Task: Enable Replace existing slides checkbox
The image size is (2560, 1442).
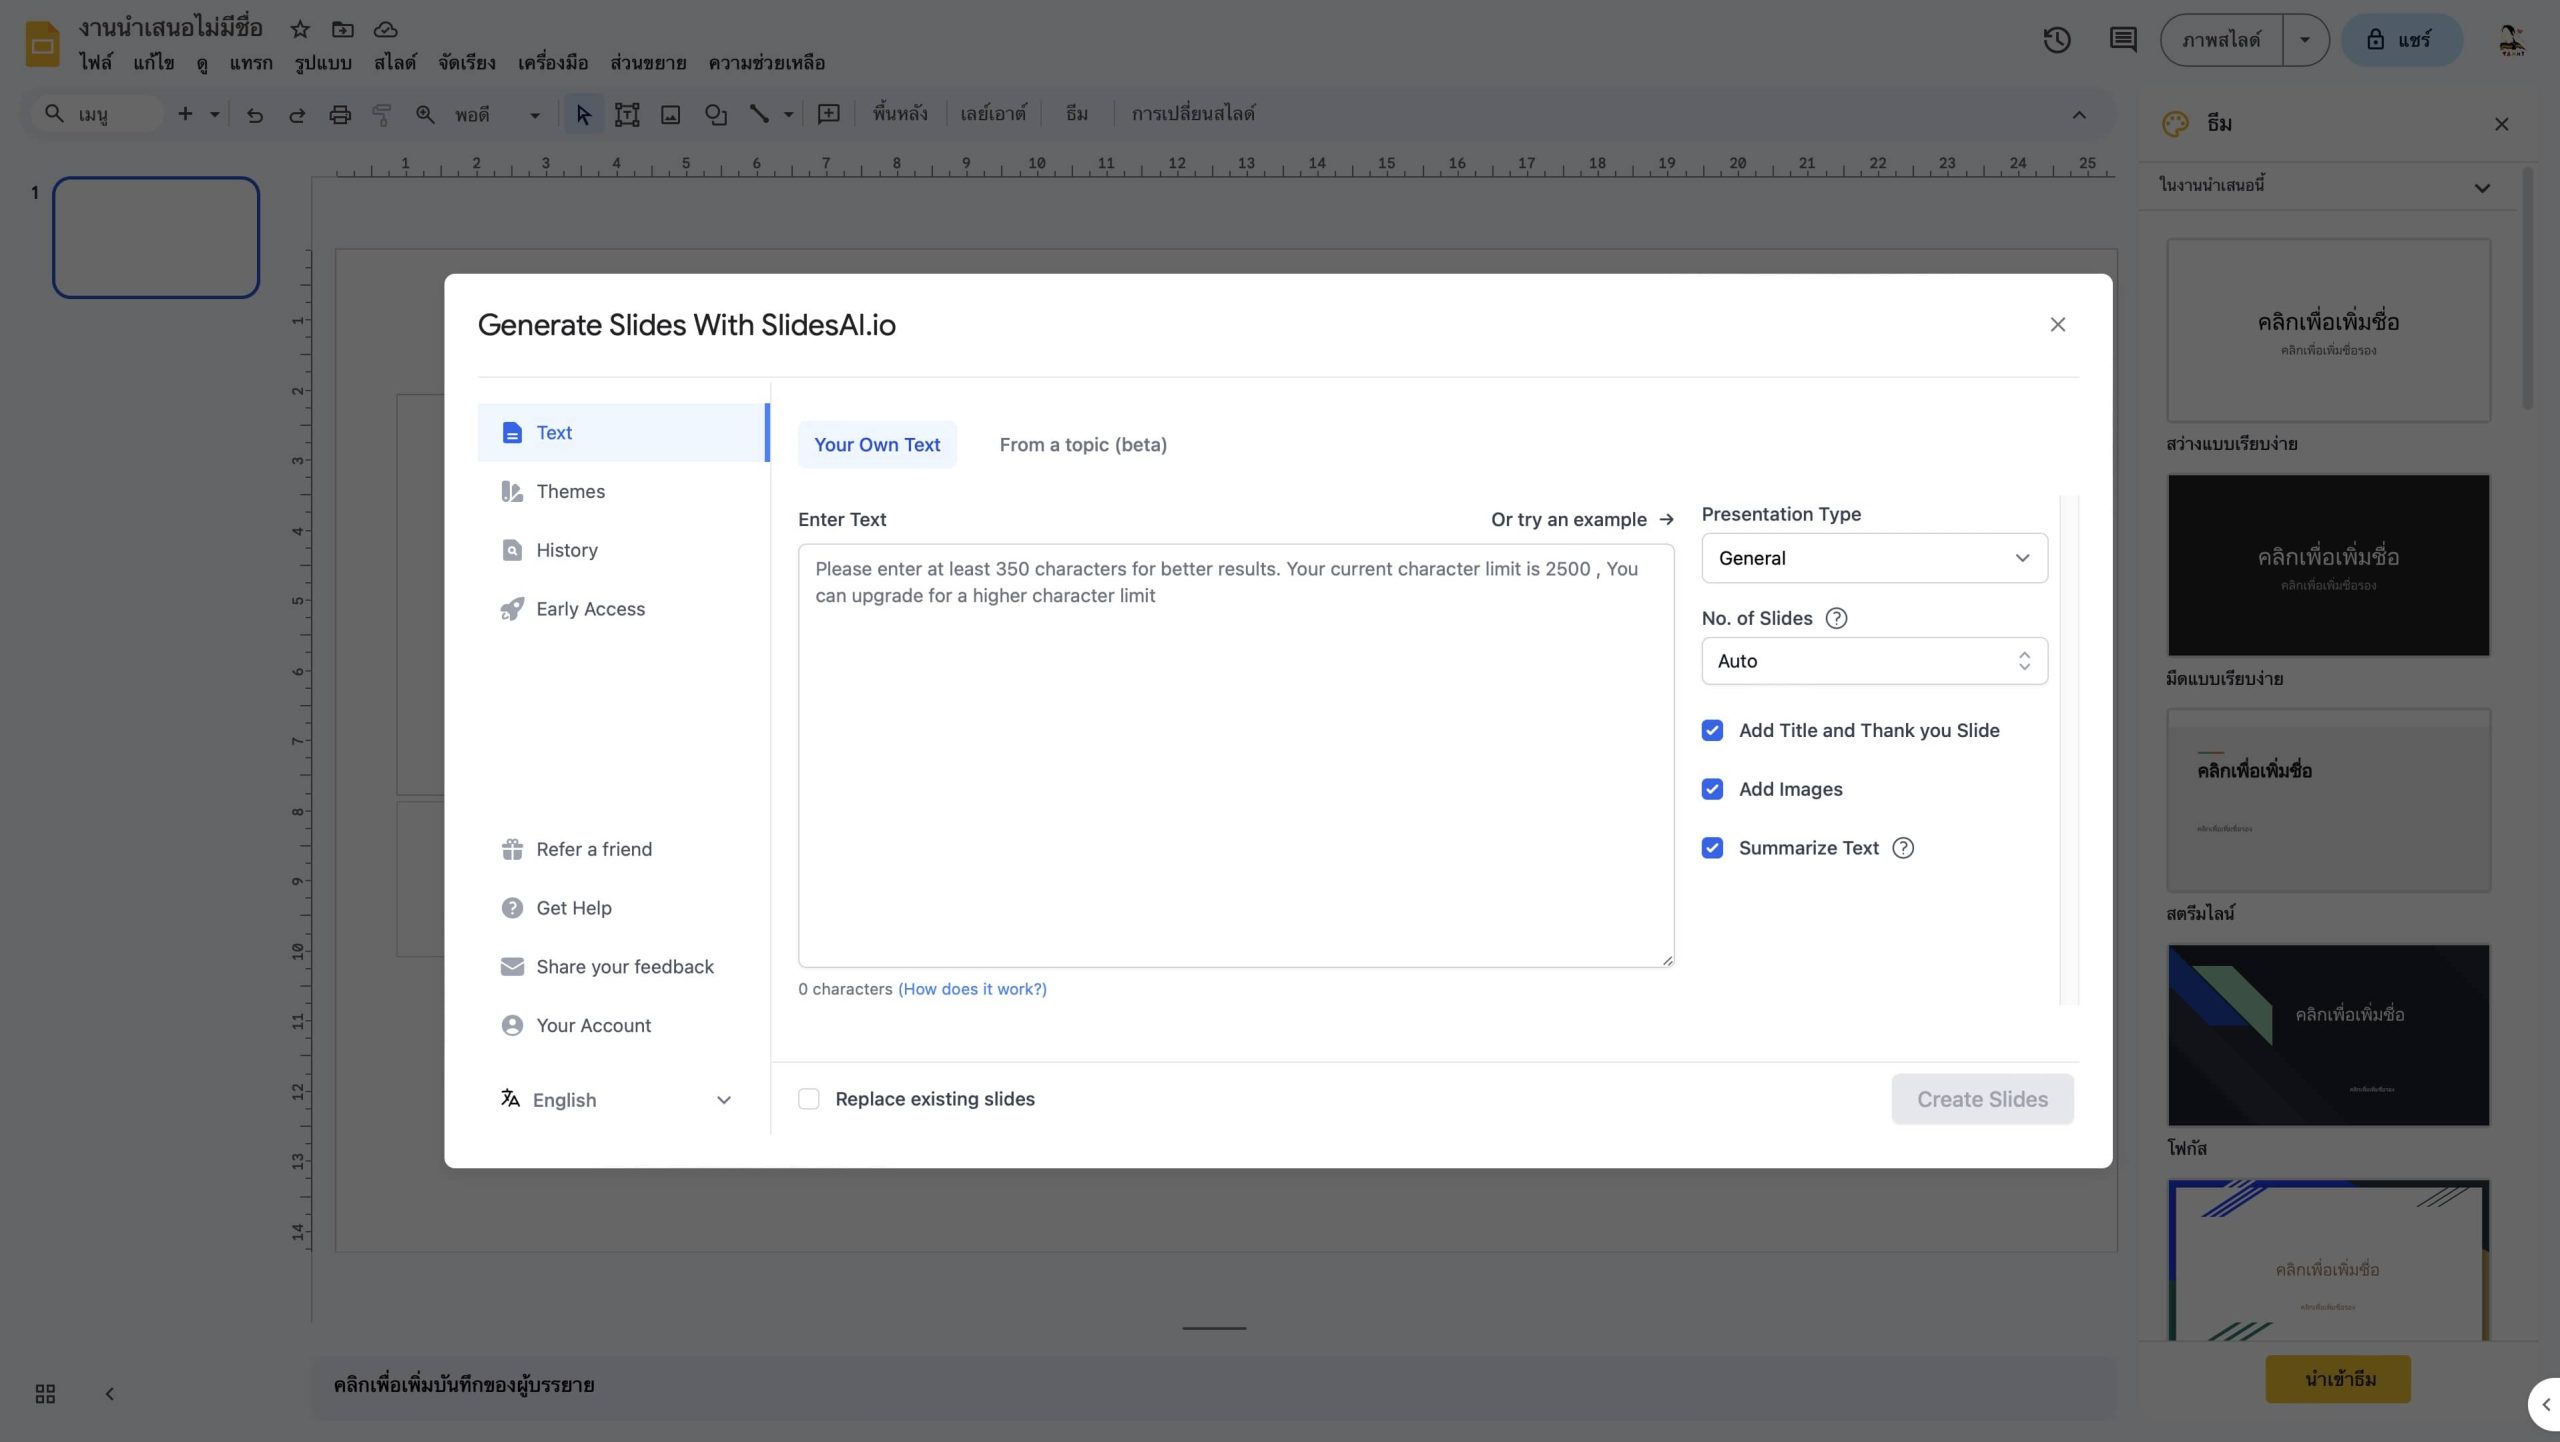Action: pyautogui.click(x=809, y=1099)
